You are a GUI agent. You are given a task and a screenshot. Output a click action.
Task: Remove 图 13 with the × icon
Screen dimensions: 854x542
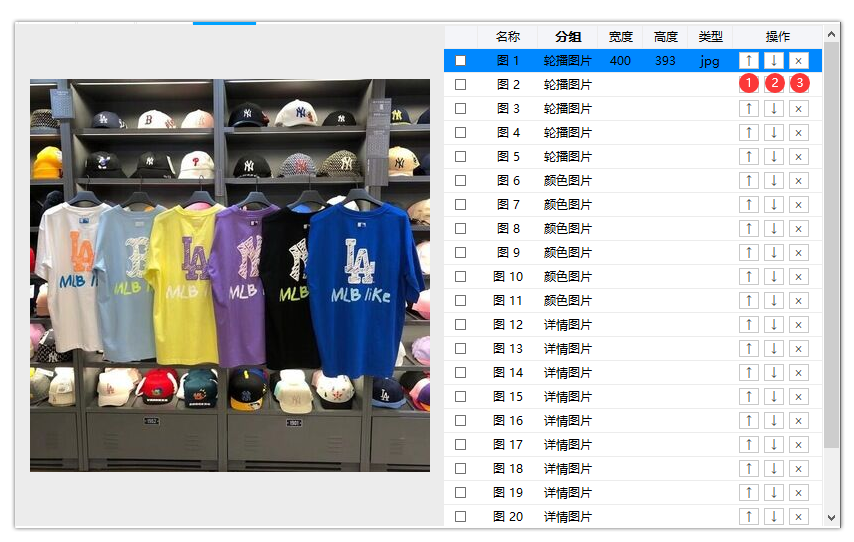(x=798, y=348)
